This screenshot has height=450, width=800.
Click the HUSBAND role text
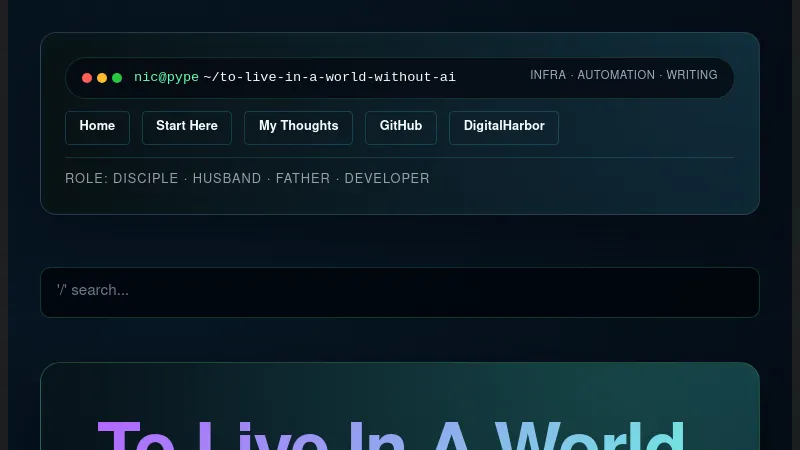tap(227, 179)
